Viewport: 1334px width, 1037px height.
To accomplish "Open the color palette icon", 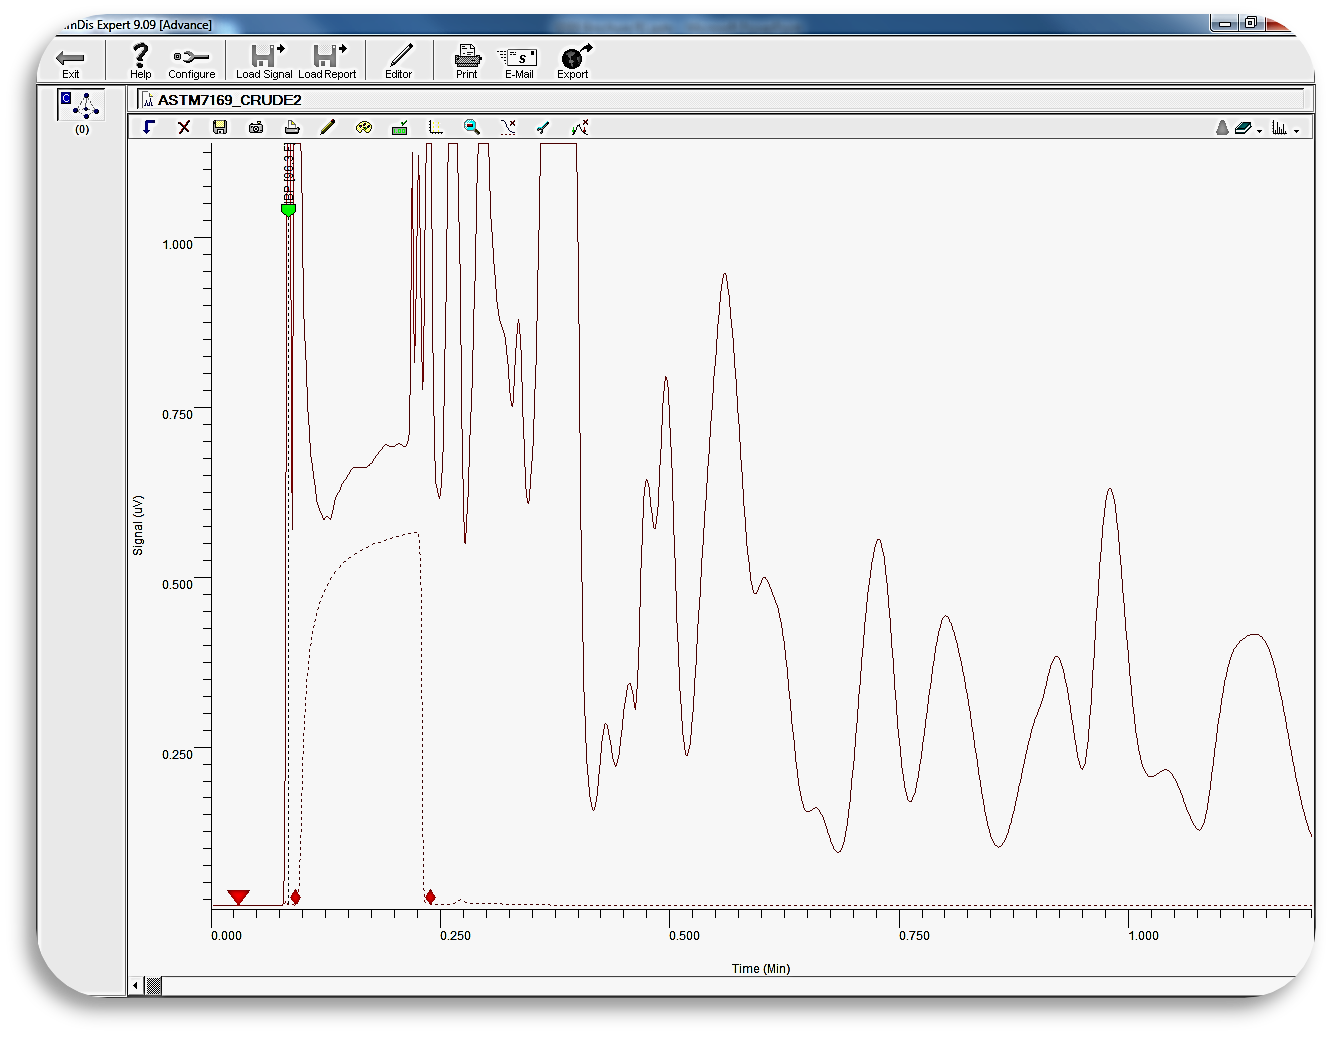I will (x=364, y=127).
